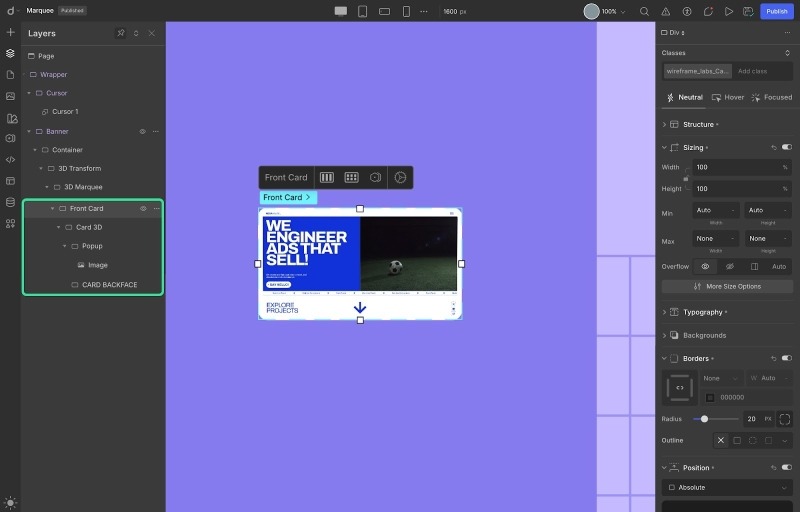This screenshot has height=512, width=800.
Task: Click the Code icon in left sidebar
Action: point(10,159)
